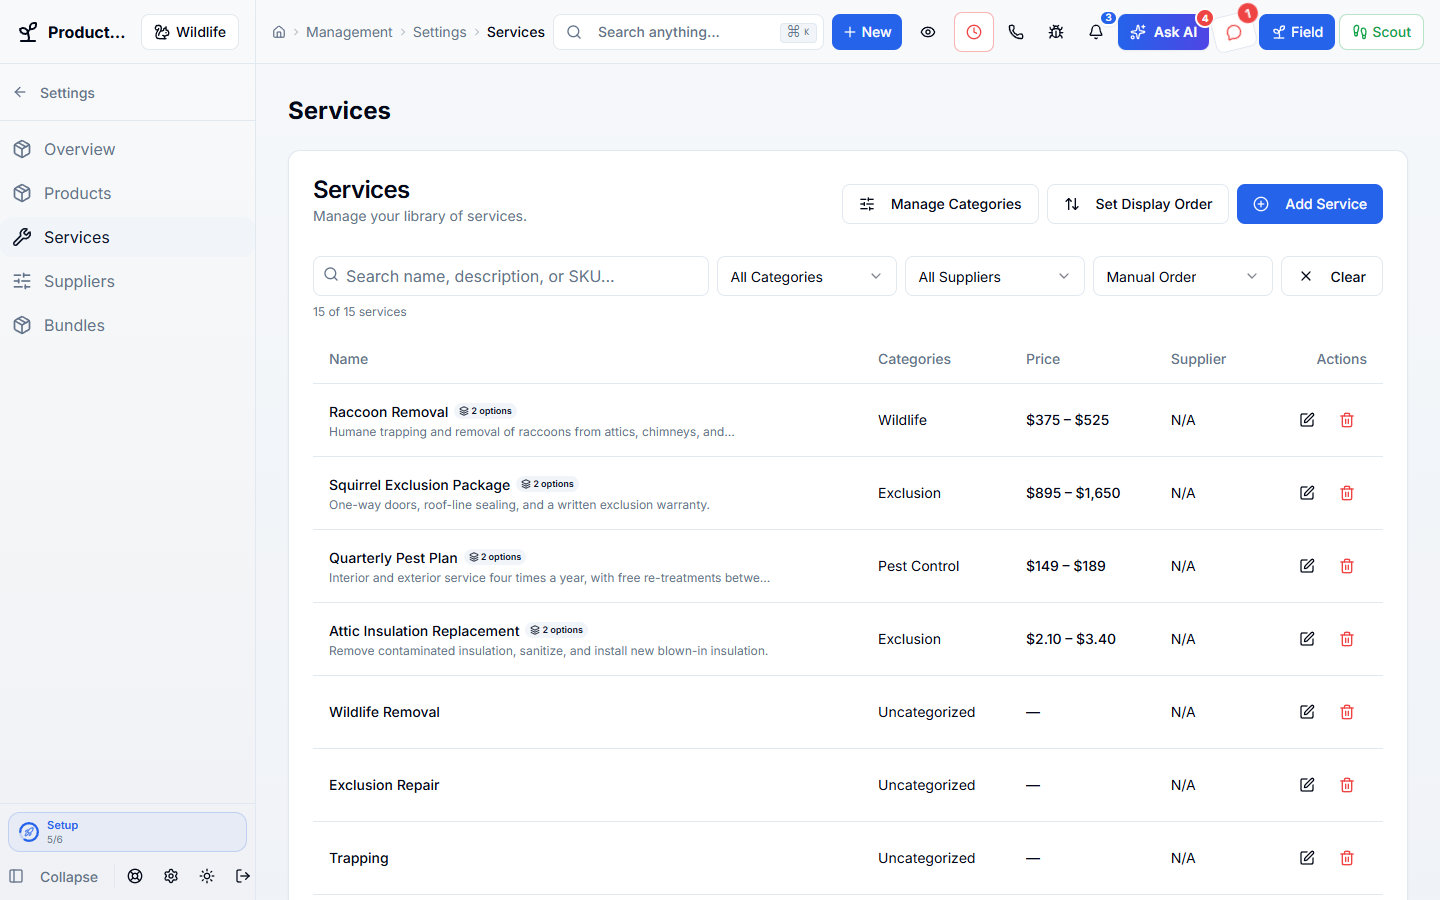Click the $895 – $1,650 price cell
Screen dimensions: 1440x900
1073,493
